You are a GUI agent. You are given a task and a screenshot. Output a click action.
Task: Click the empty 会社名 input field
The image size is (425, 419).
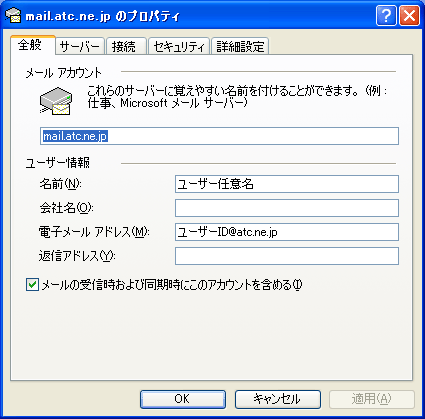[x=287, y=208]
